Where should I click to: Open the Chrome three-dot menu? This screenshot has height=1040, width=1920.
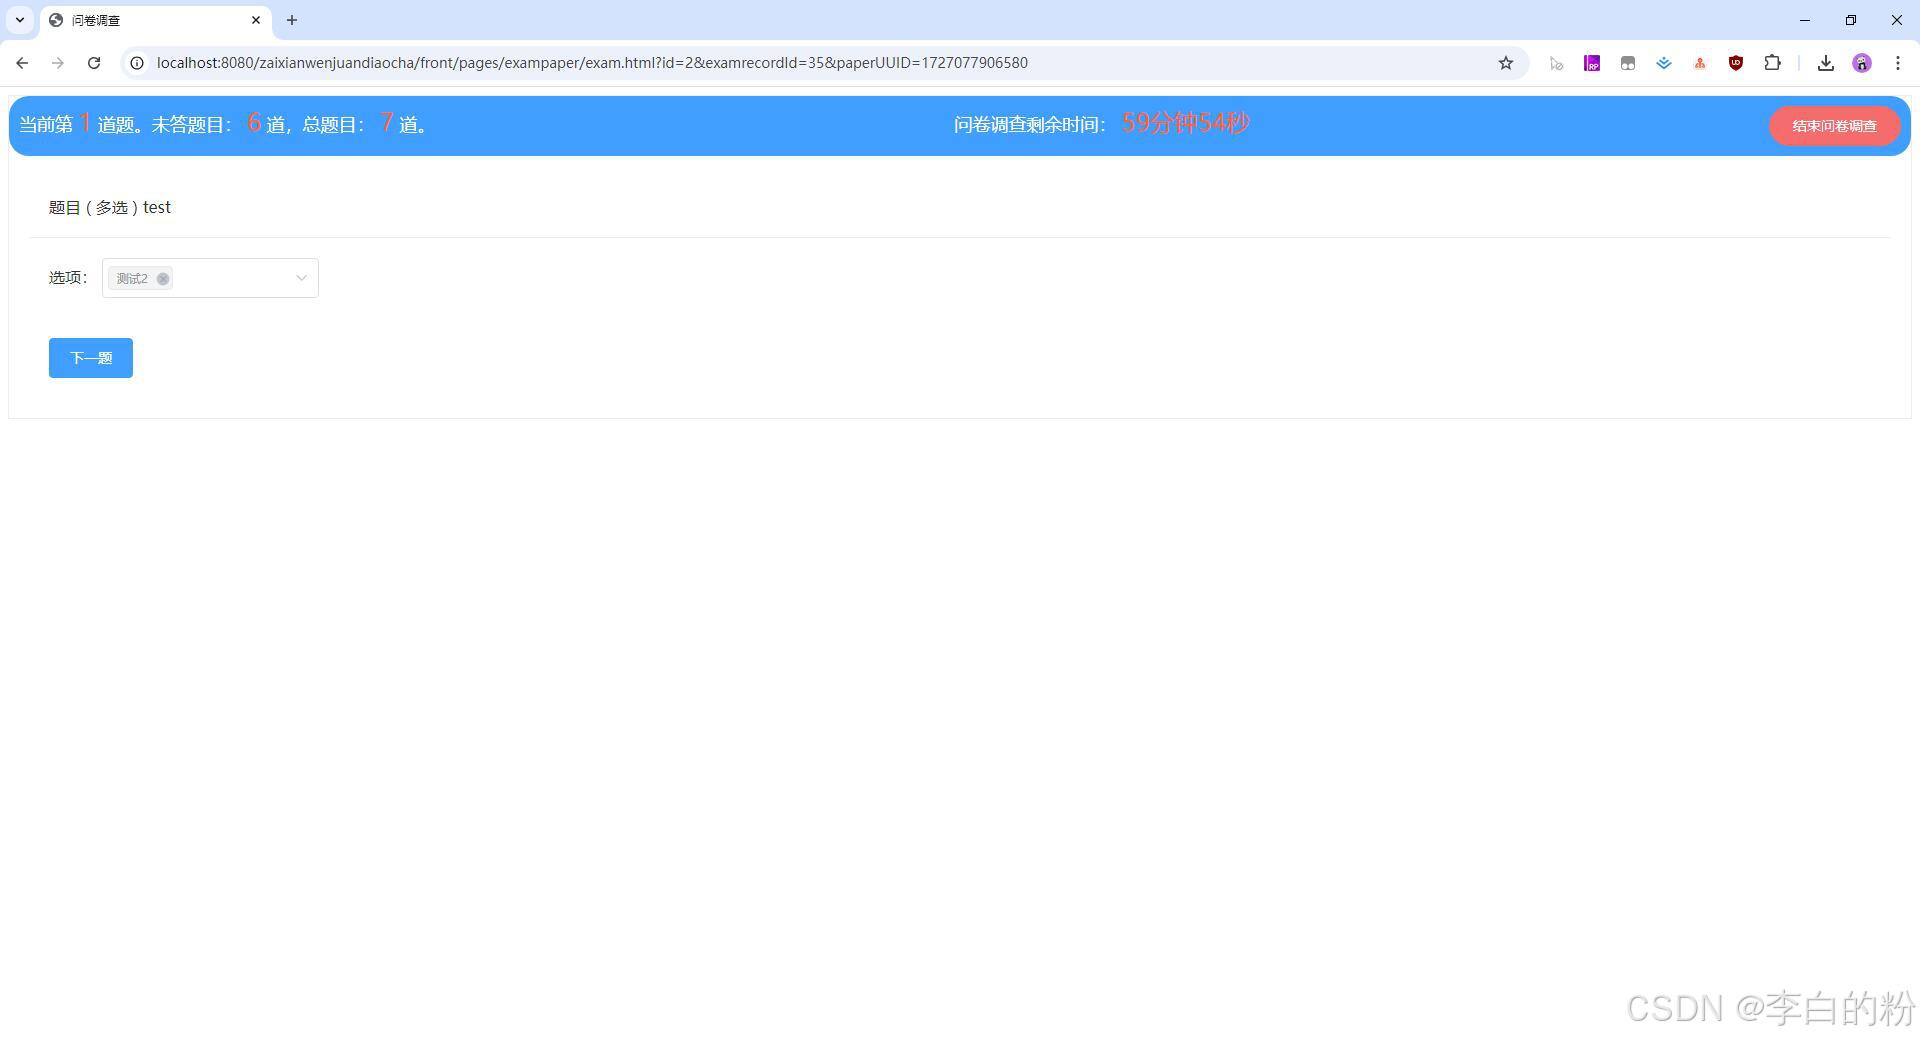click(1898, 63)
